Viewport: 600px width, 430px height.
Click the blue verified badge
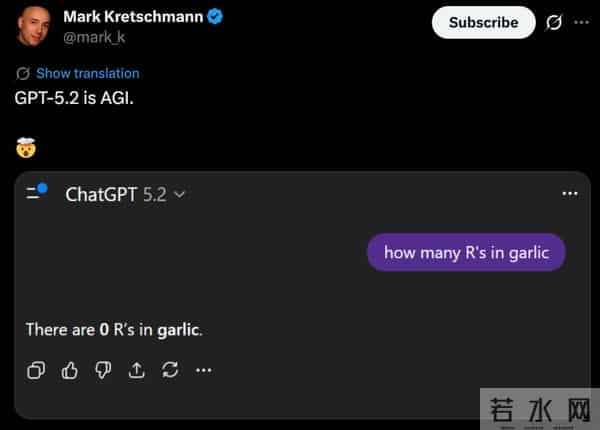[213, 17]
